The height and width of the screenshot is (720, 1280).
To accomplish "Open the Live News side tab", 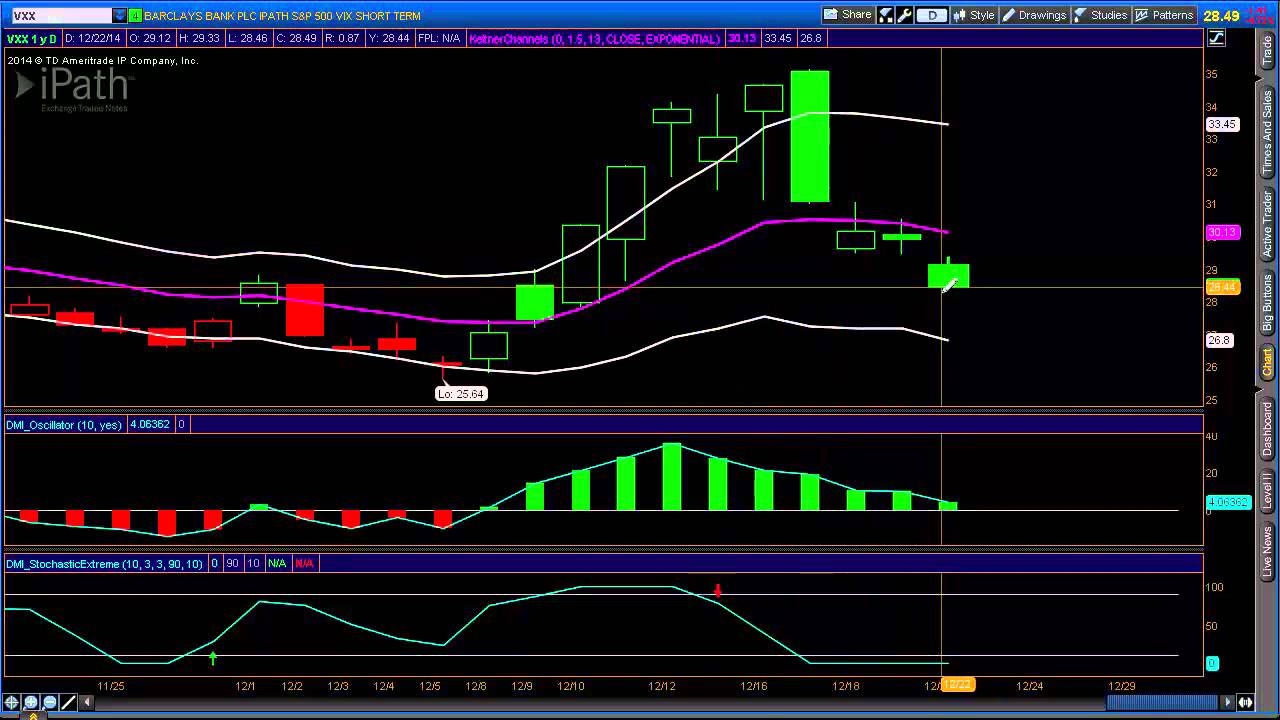I will (x=1267, y=553).
